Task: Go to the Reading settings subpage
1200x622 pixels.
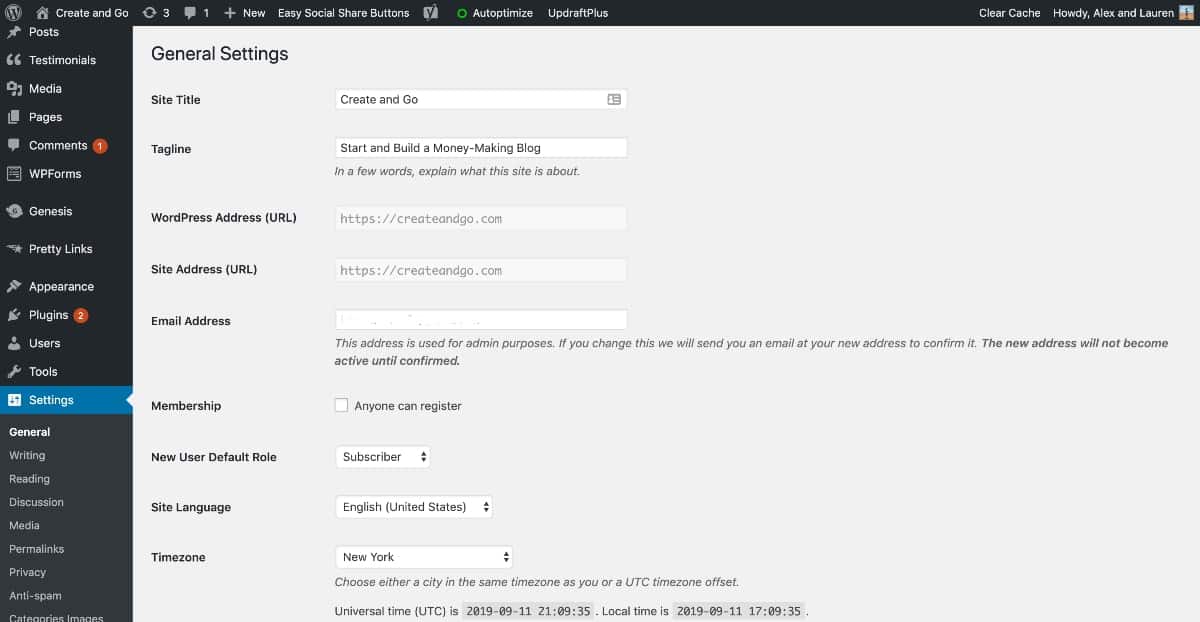Action: coord(29,479)
